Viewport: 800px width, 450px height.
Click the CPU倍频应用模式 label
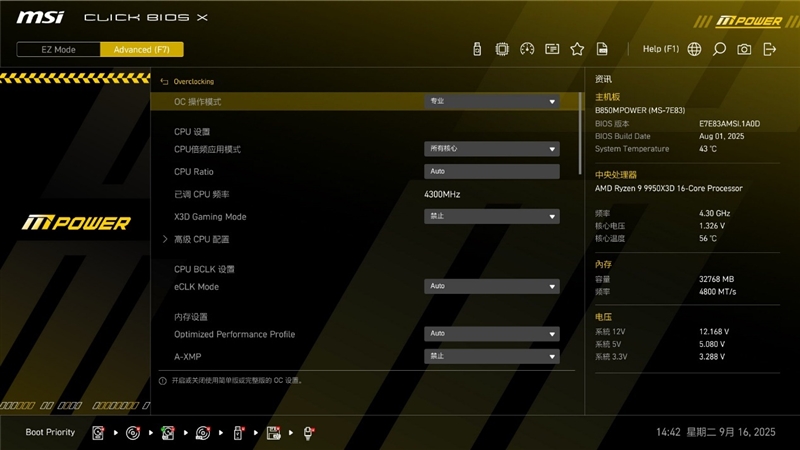tap(207, 149)
